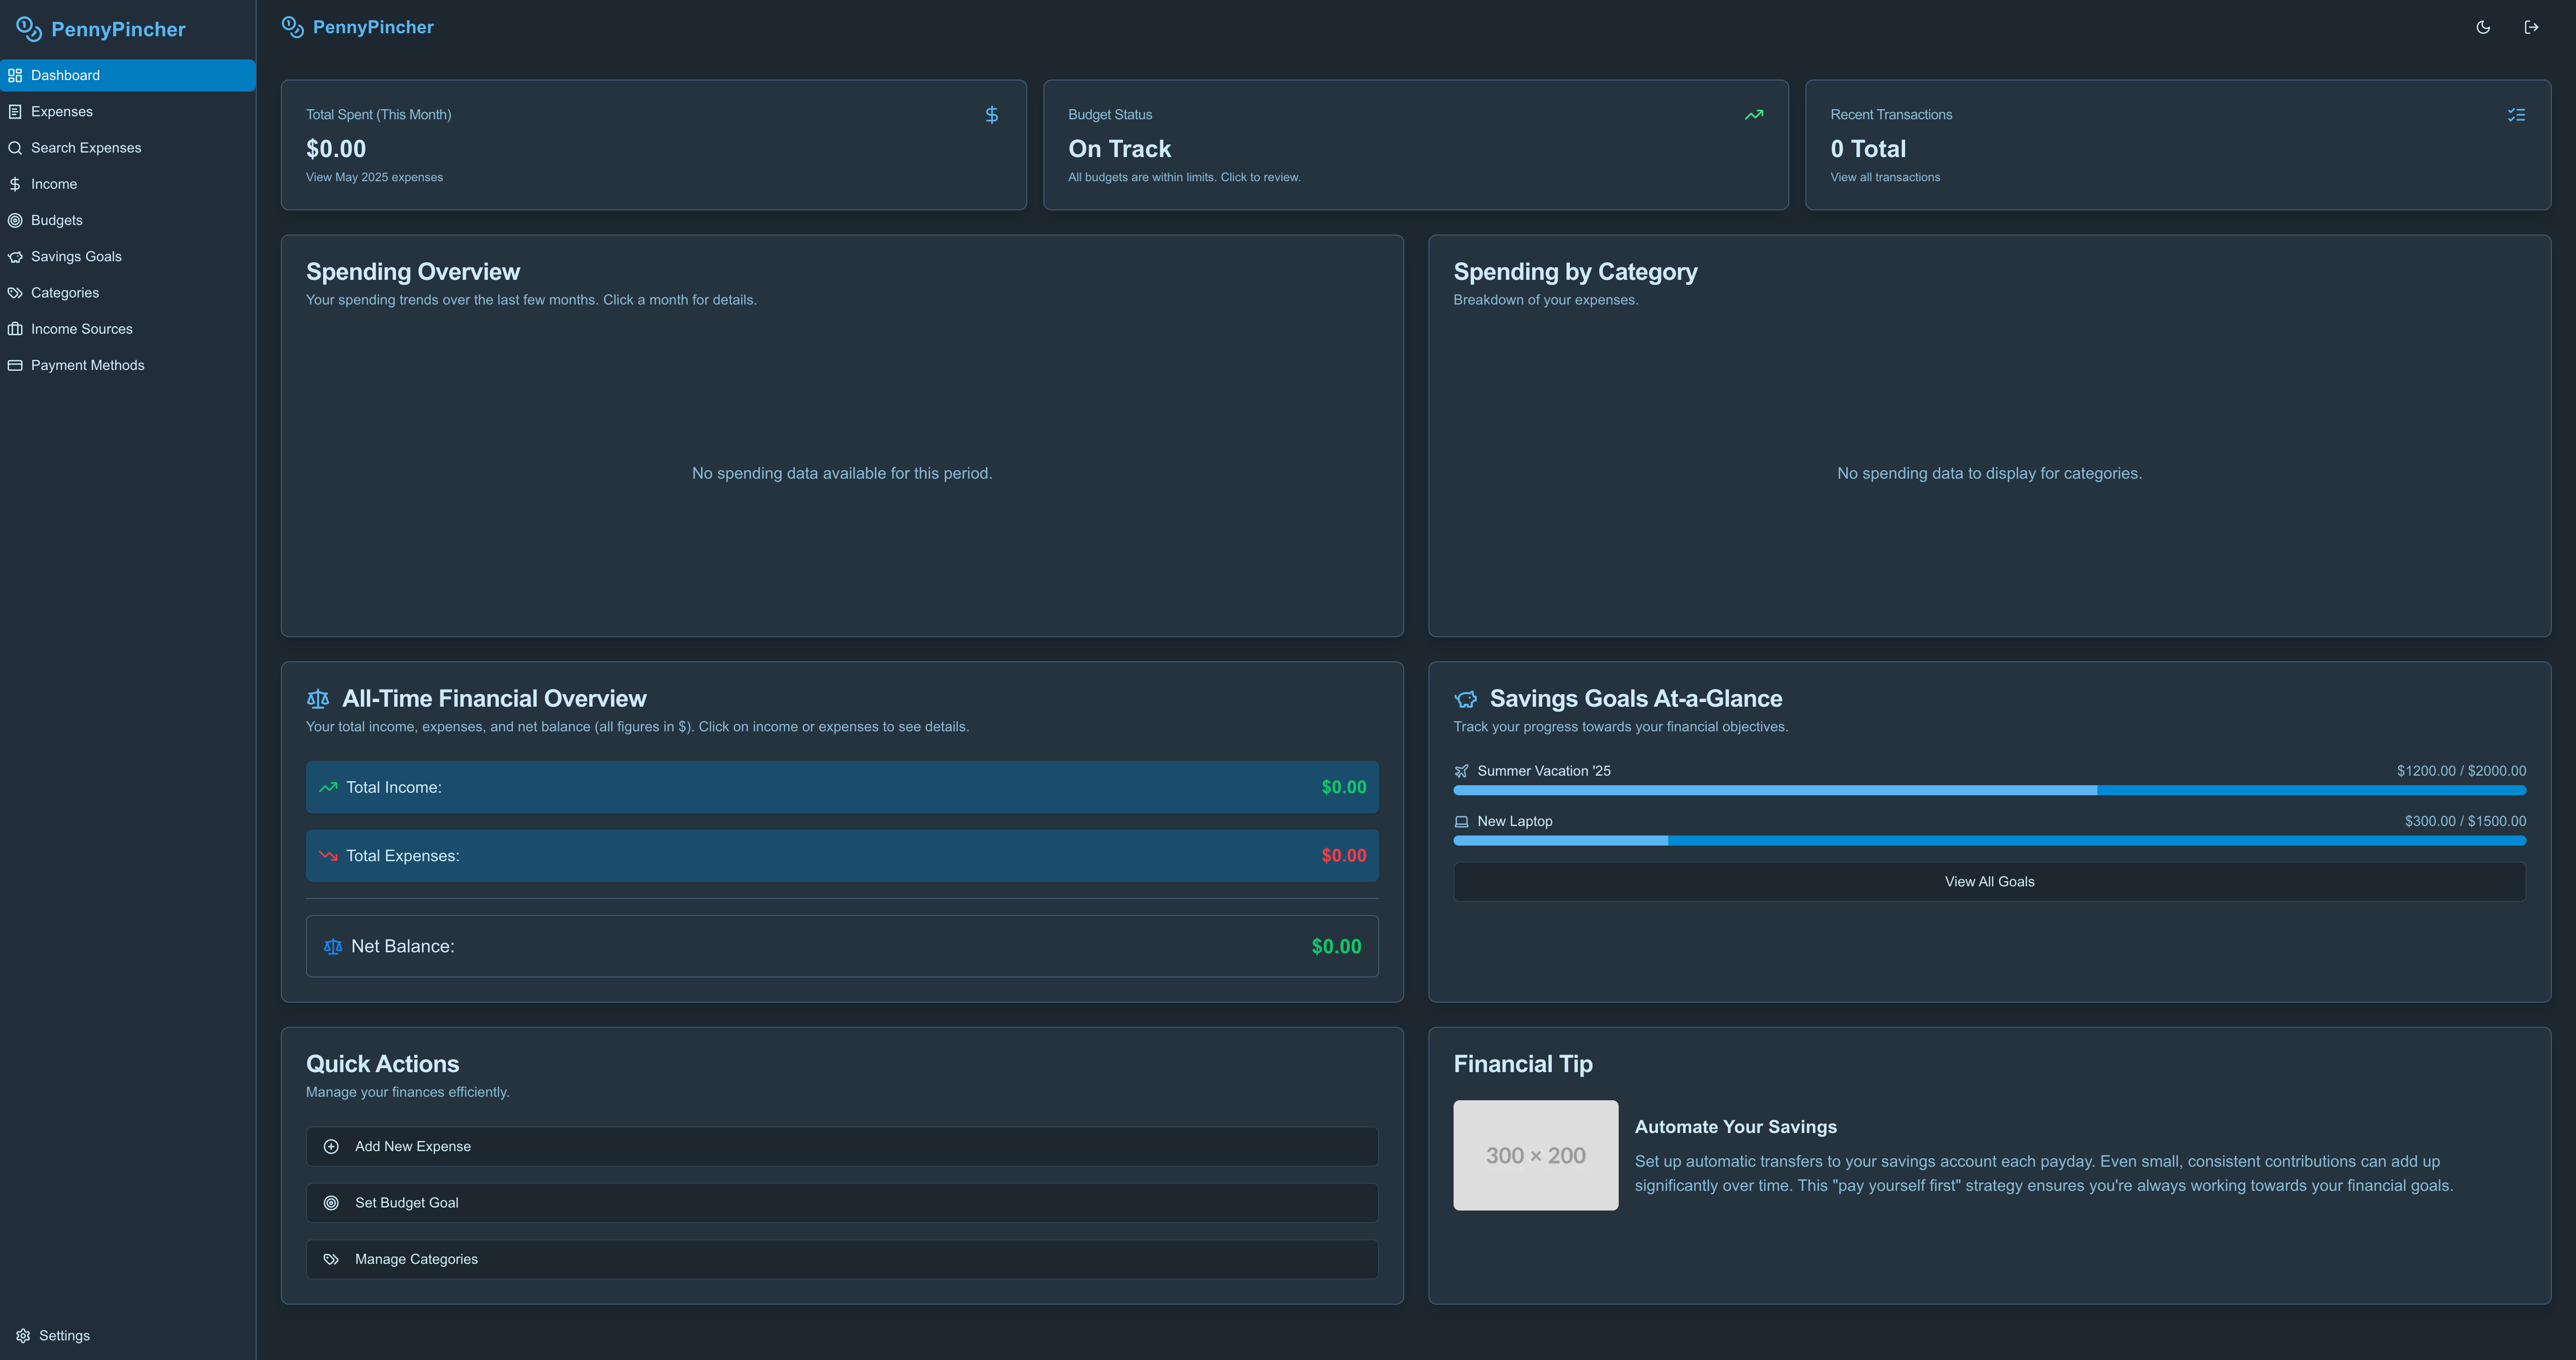Screen dimensions: 2576x1360
Task: Click the plane icon for Summer Vacation '25
Action: (1462, 771)
